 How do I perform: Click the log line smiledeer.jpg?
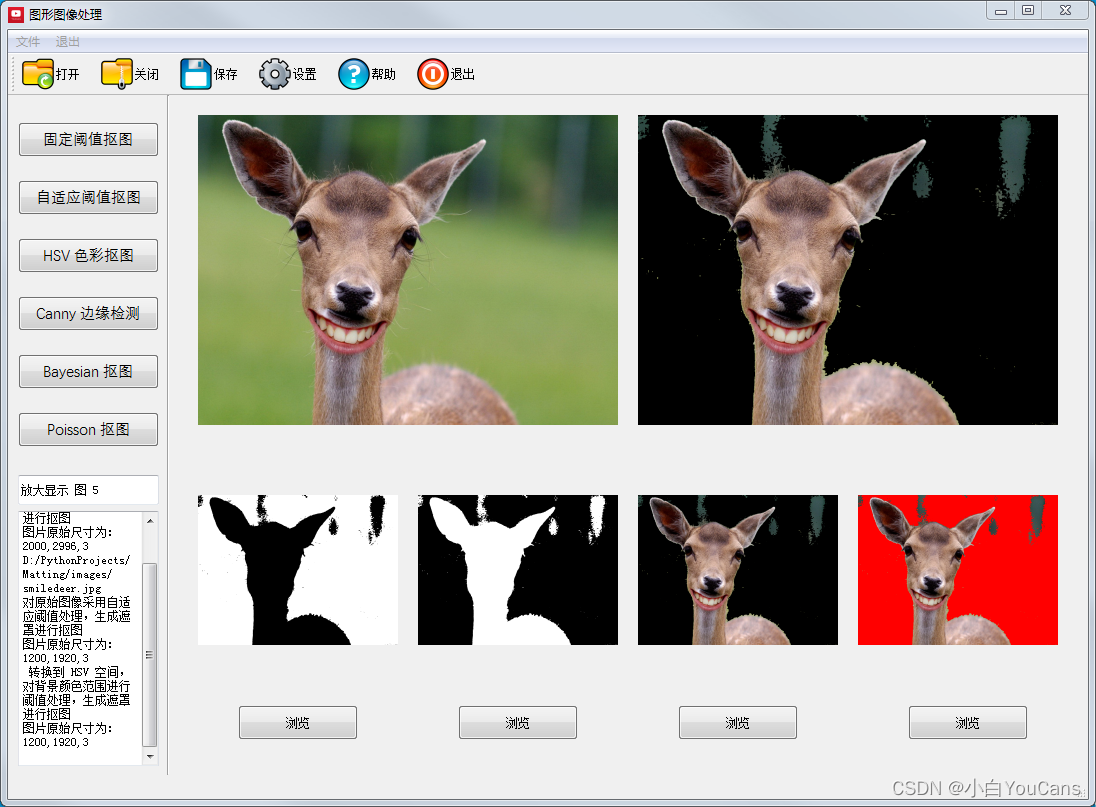click(62, 588)
